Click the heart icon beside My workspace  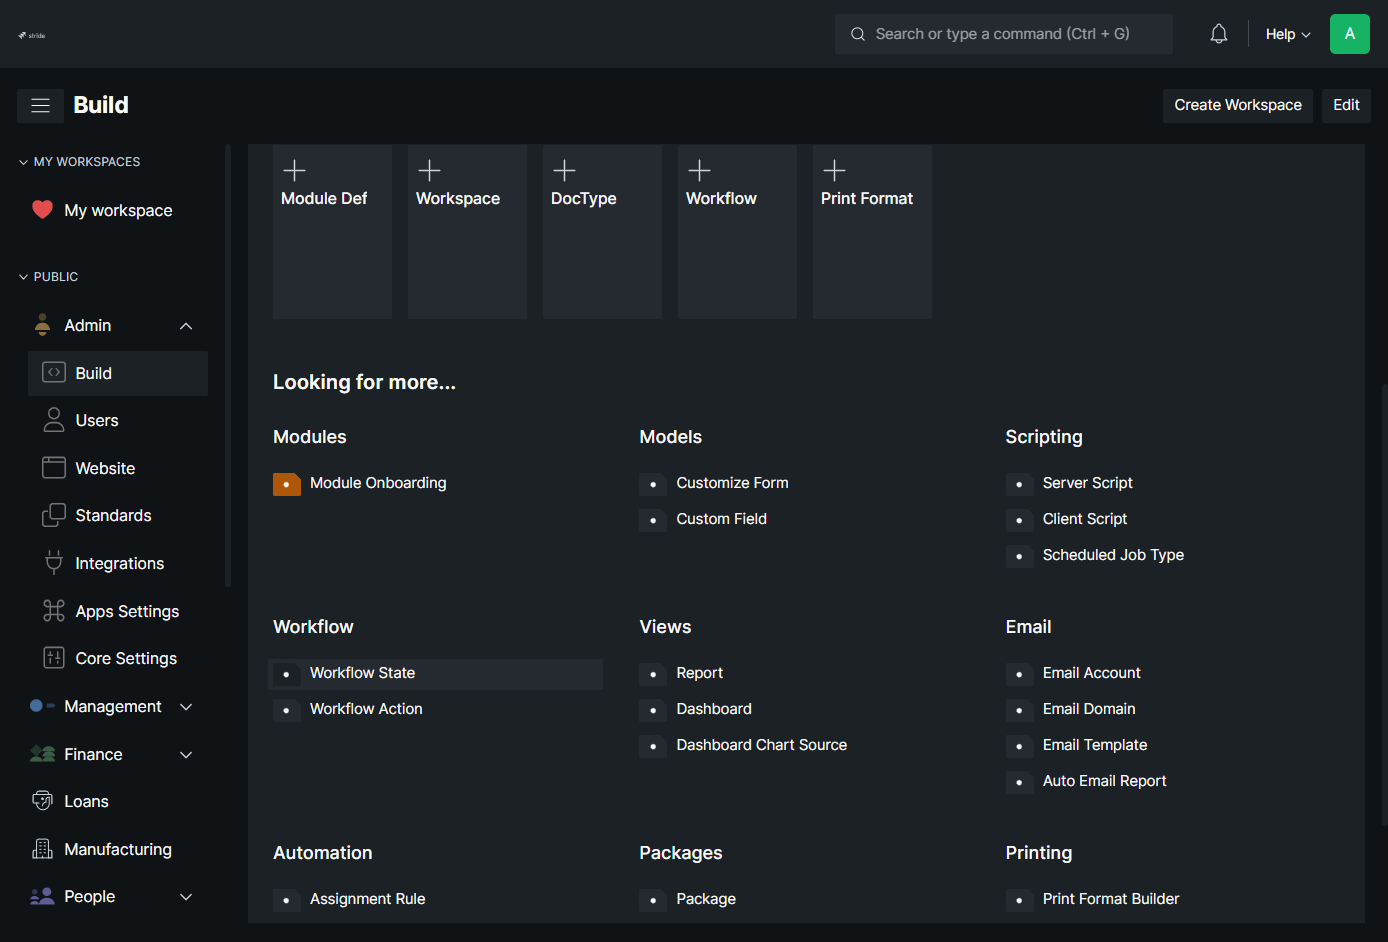tap(42, 210)
